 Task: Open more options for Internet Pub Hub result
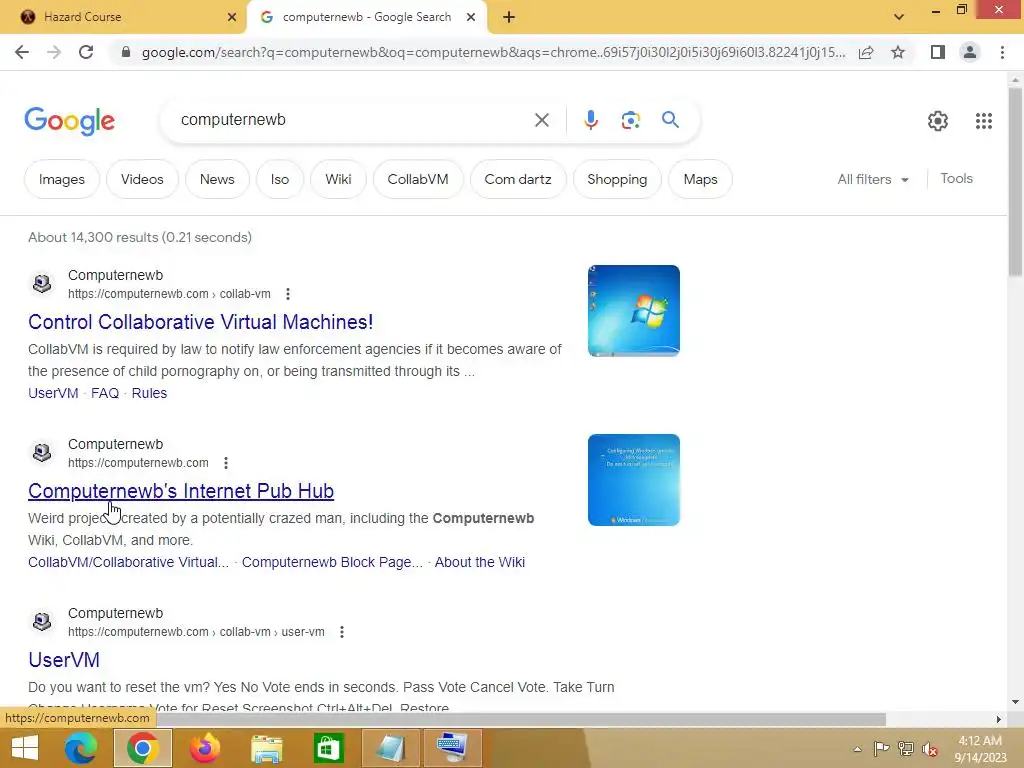coord(226,463)
